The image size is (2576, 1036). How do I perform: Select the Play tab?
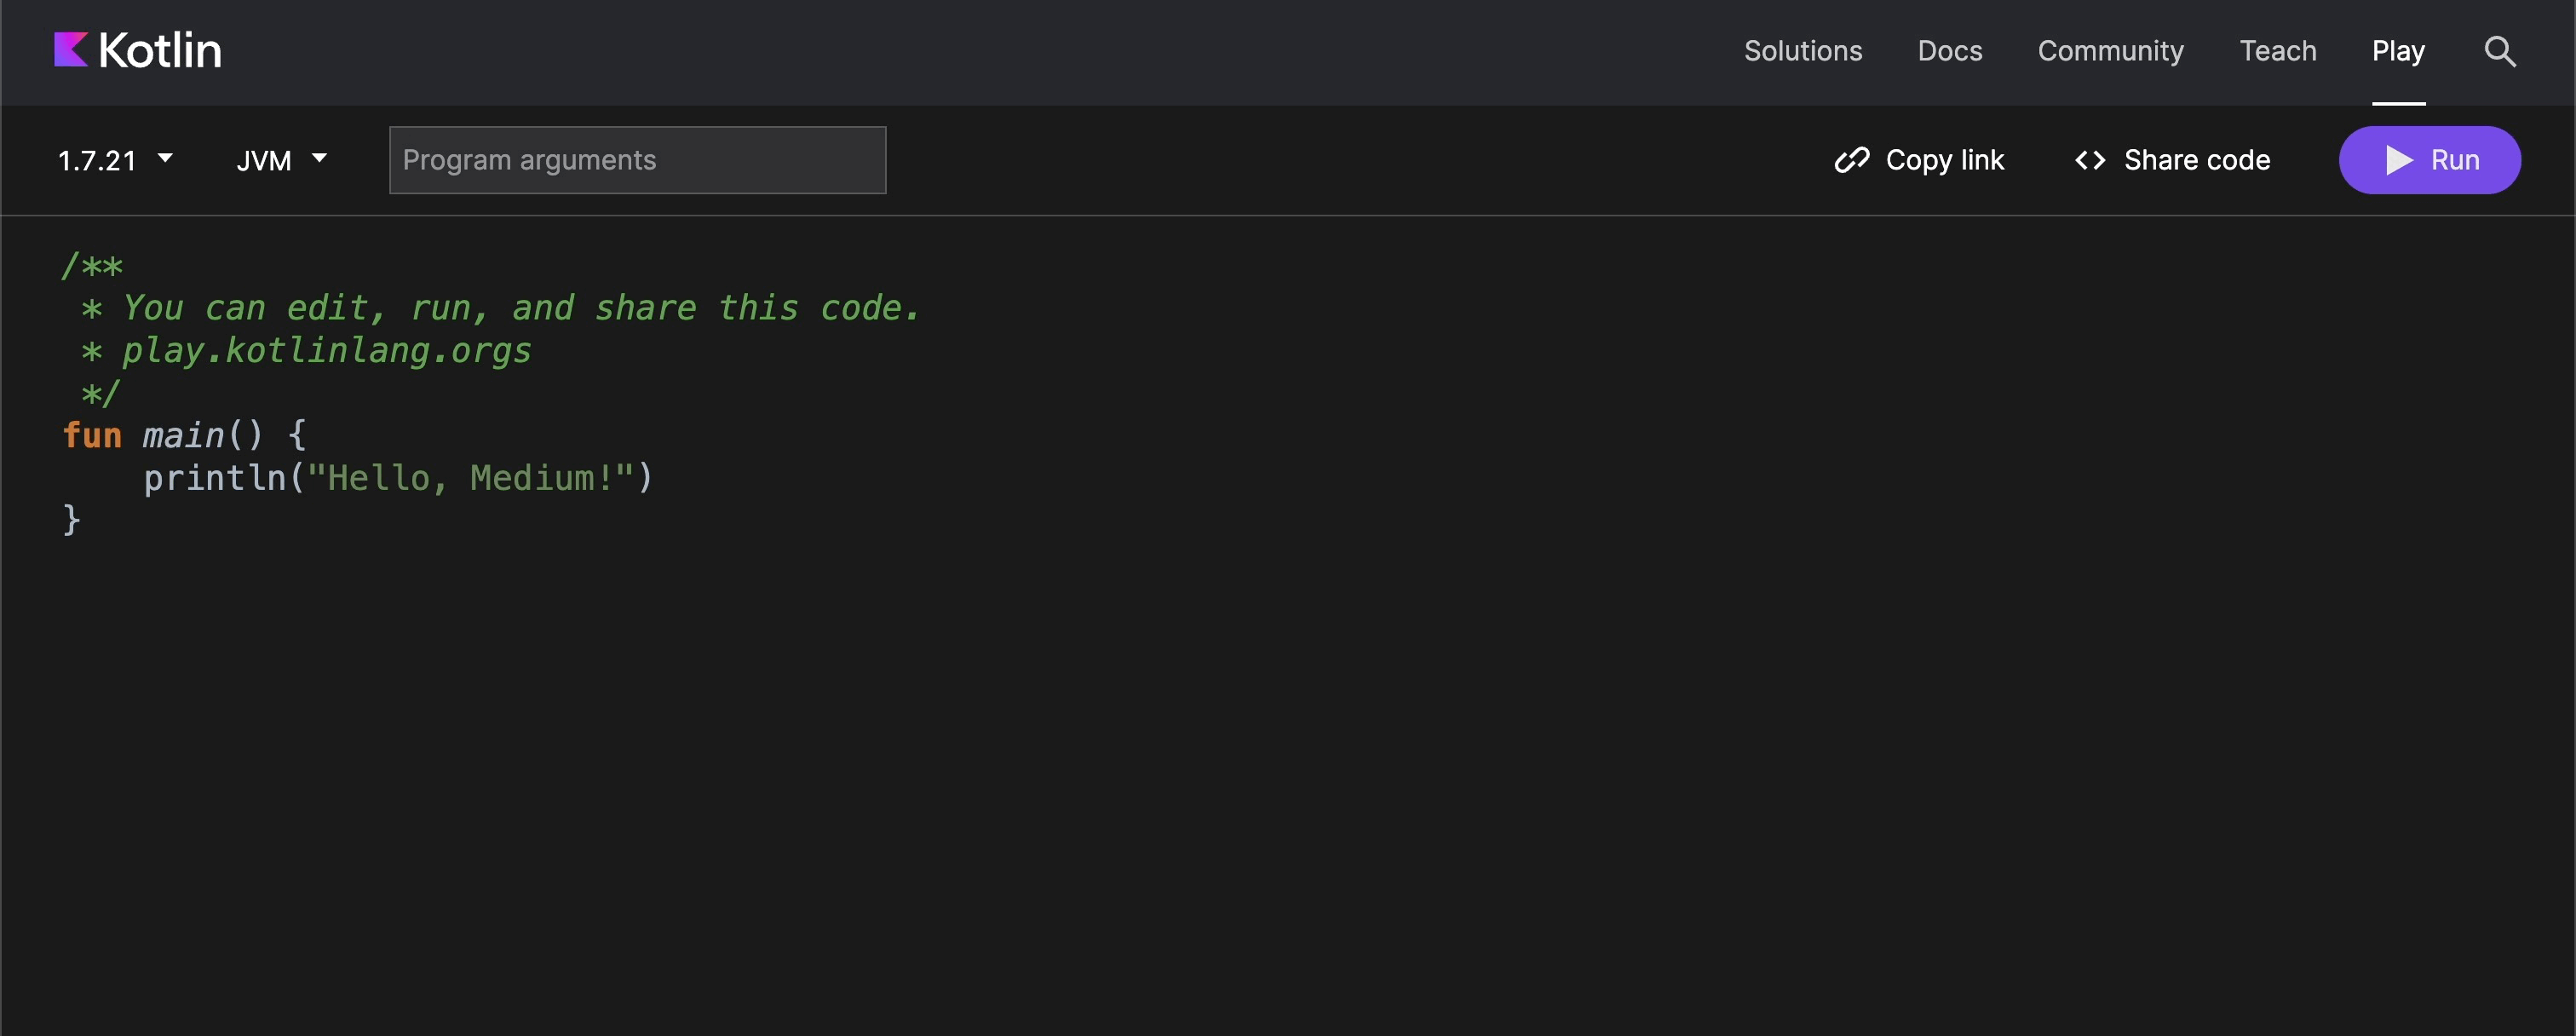[2398, 51]
